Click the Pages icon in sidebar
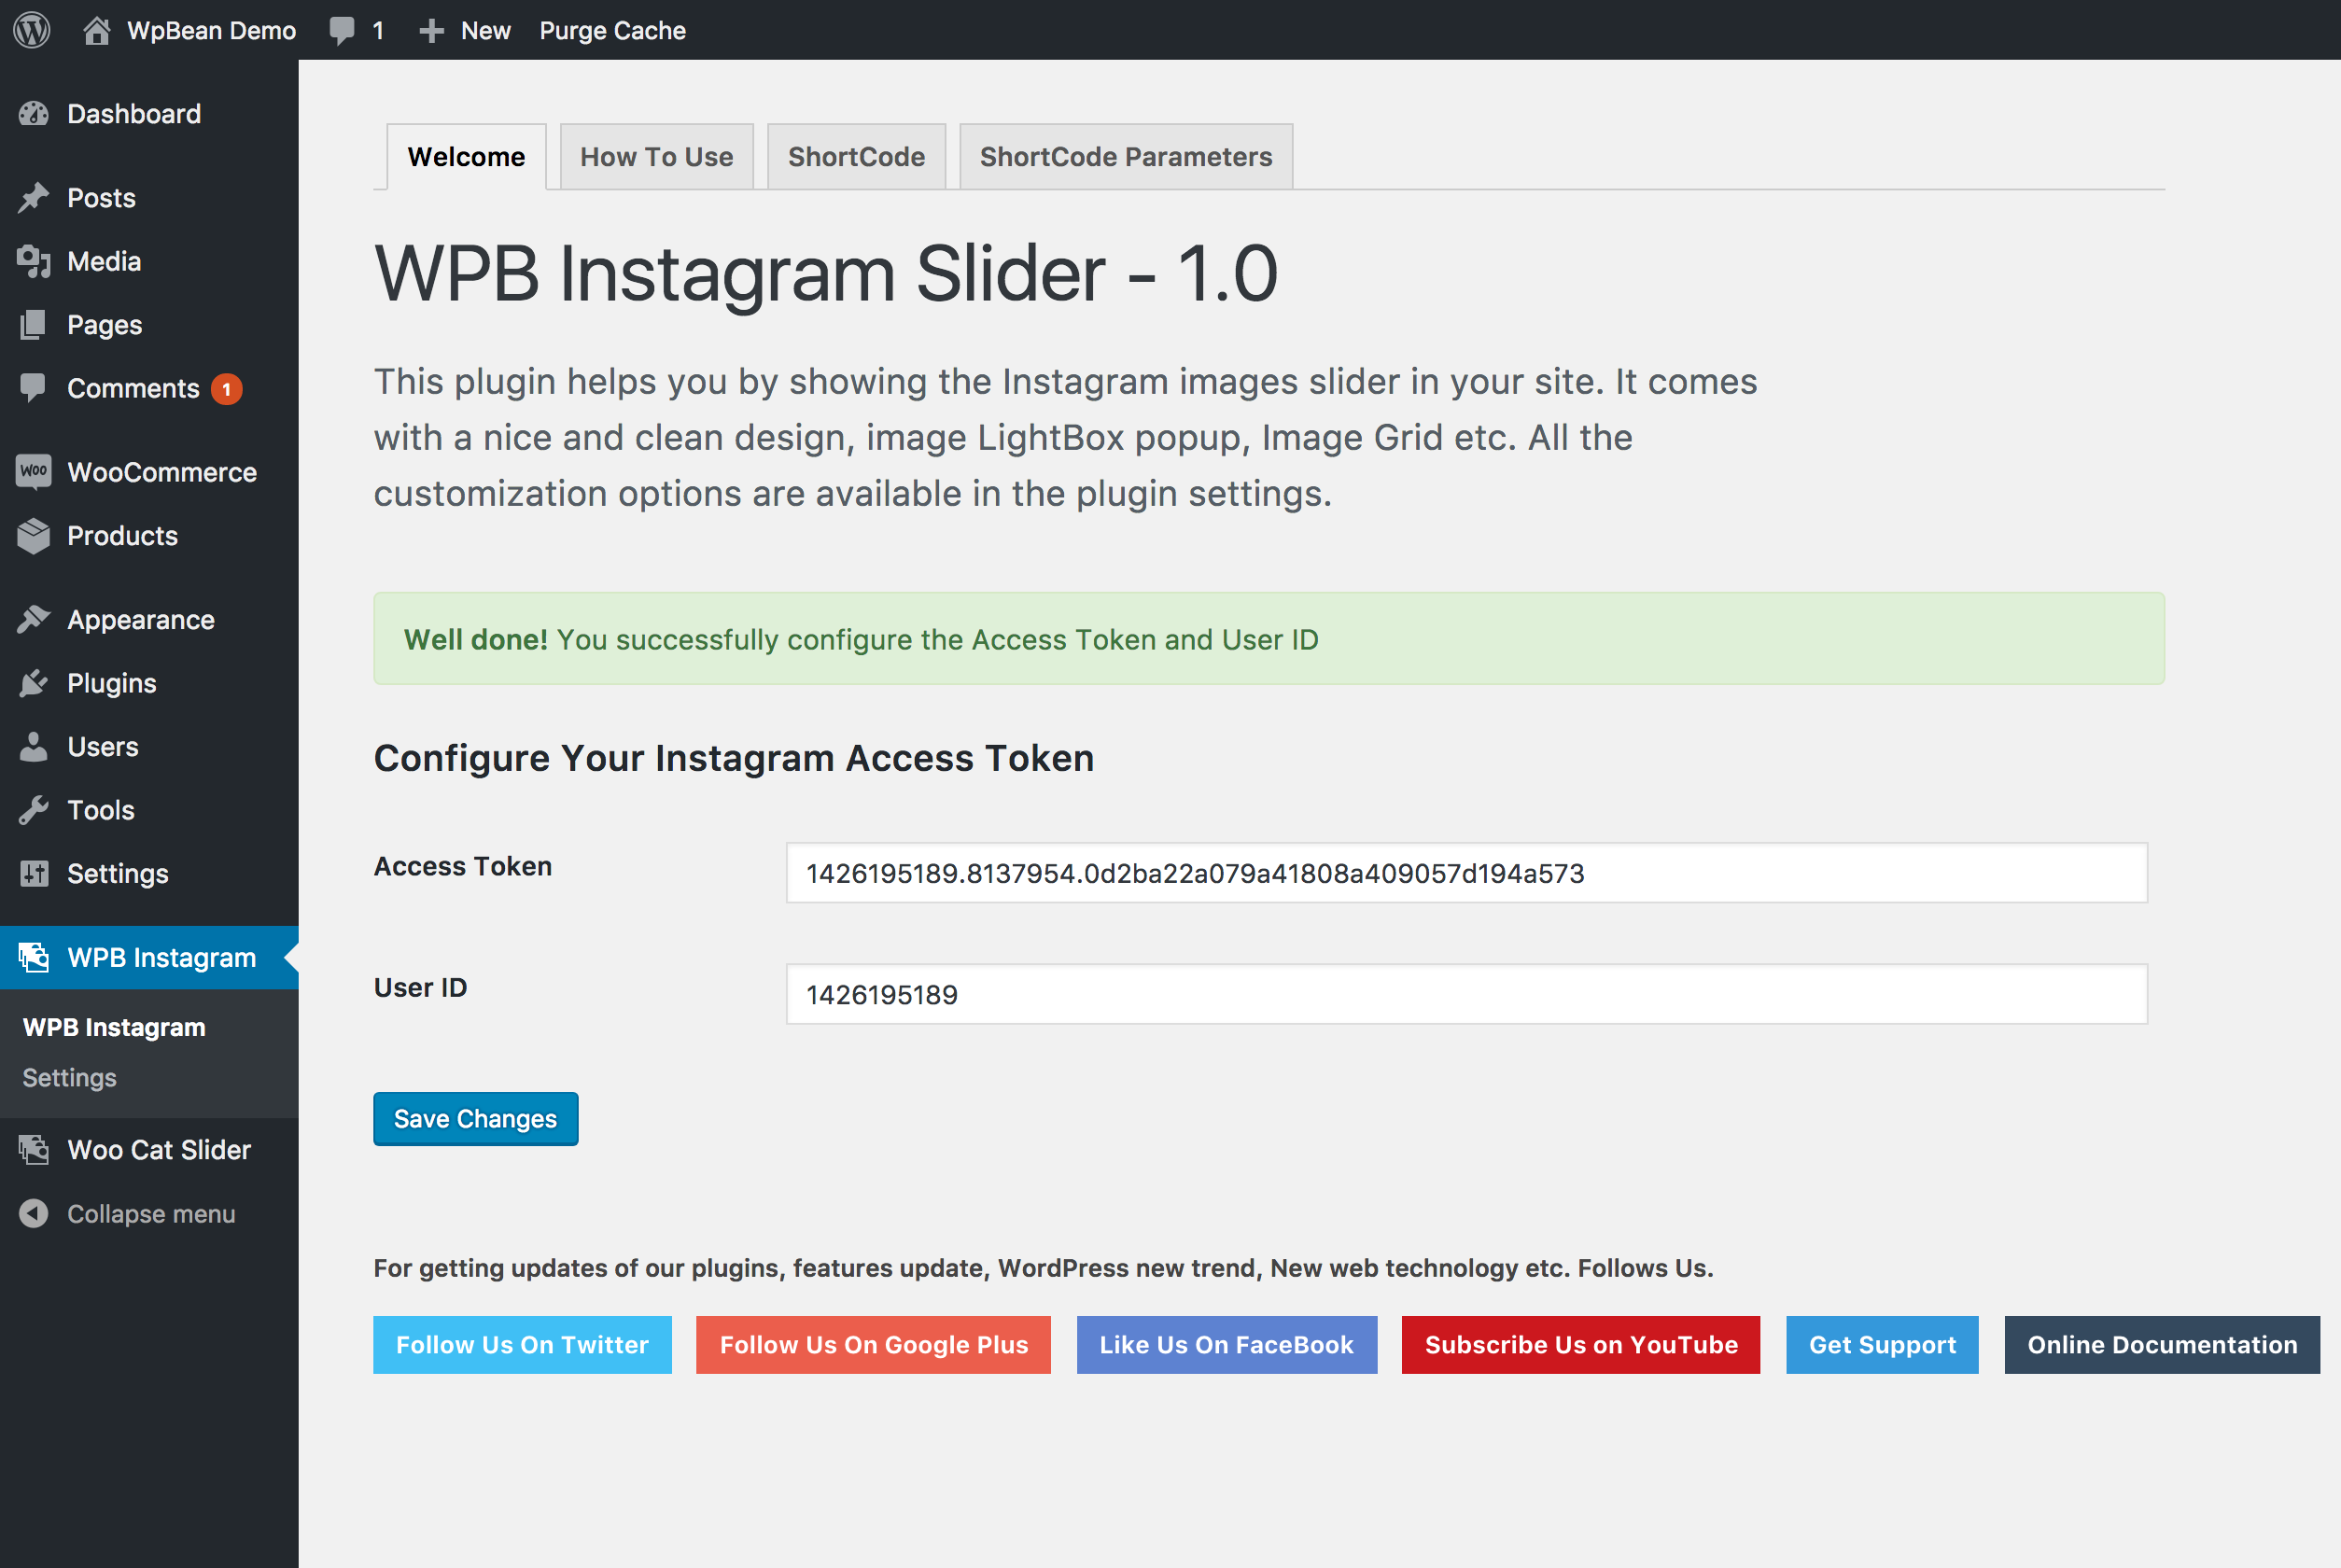The image size is (2341, 1568). (x=33, y=325)
